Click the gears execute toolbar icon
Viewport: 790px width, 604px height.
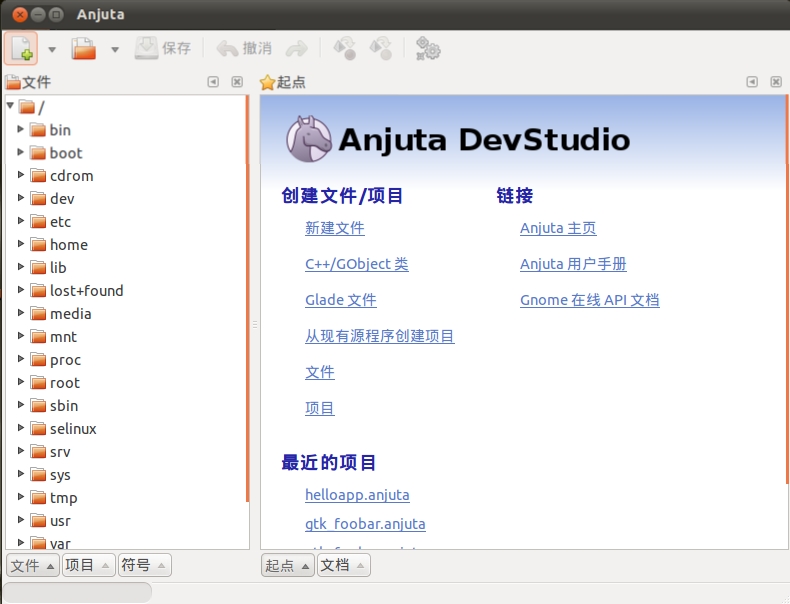click(428, 48)
